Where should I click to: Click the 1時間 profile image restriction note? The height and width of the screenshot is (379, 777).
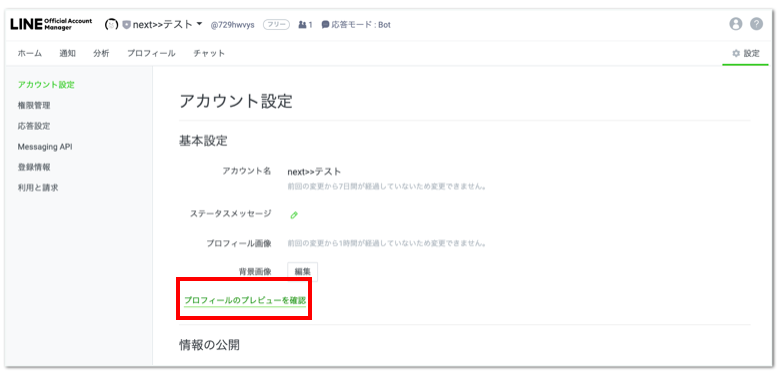(387, 244)
